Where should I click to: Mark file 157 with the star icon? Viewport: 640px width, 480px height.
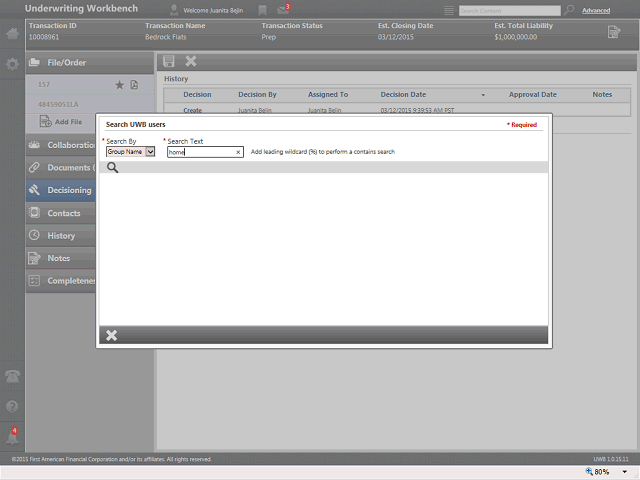[x=119, y=85]
